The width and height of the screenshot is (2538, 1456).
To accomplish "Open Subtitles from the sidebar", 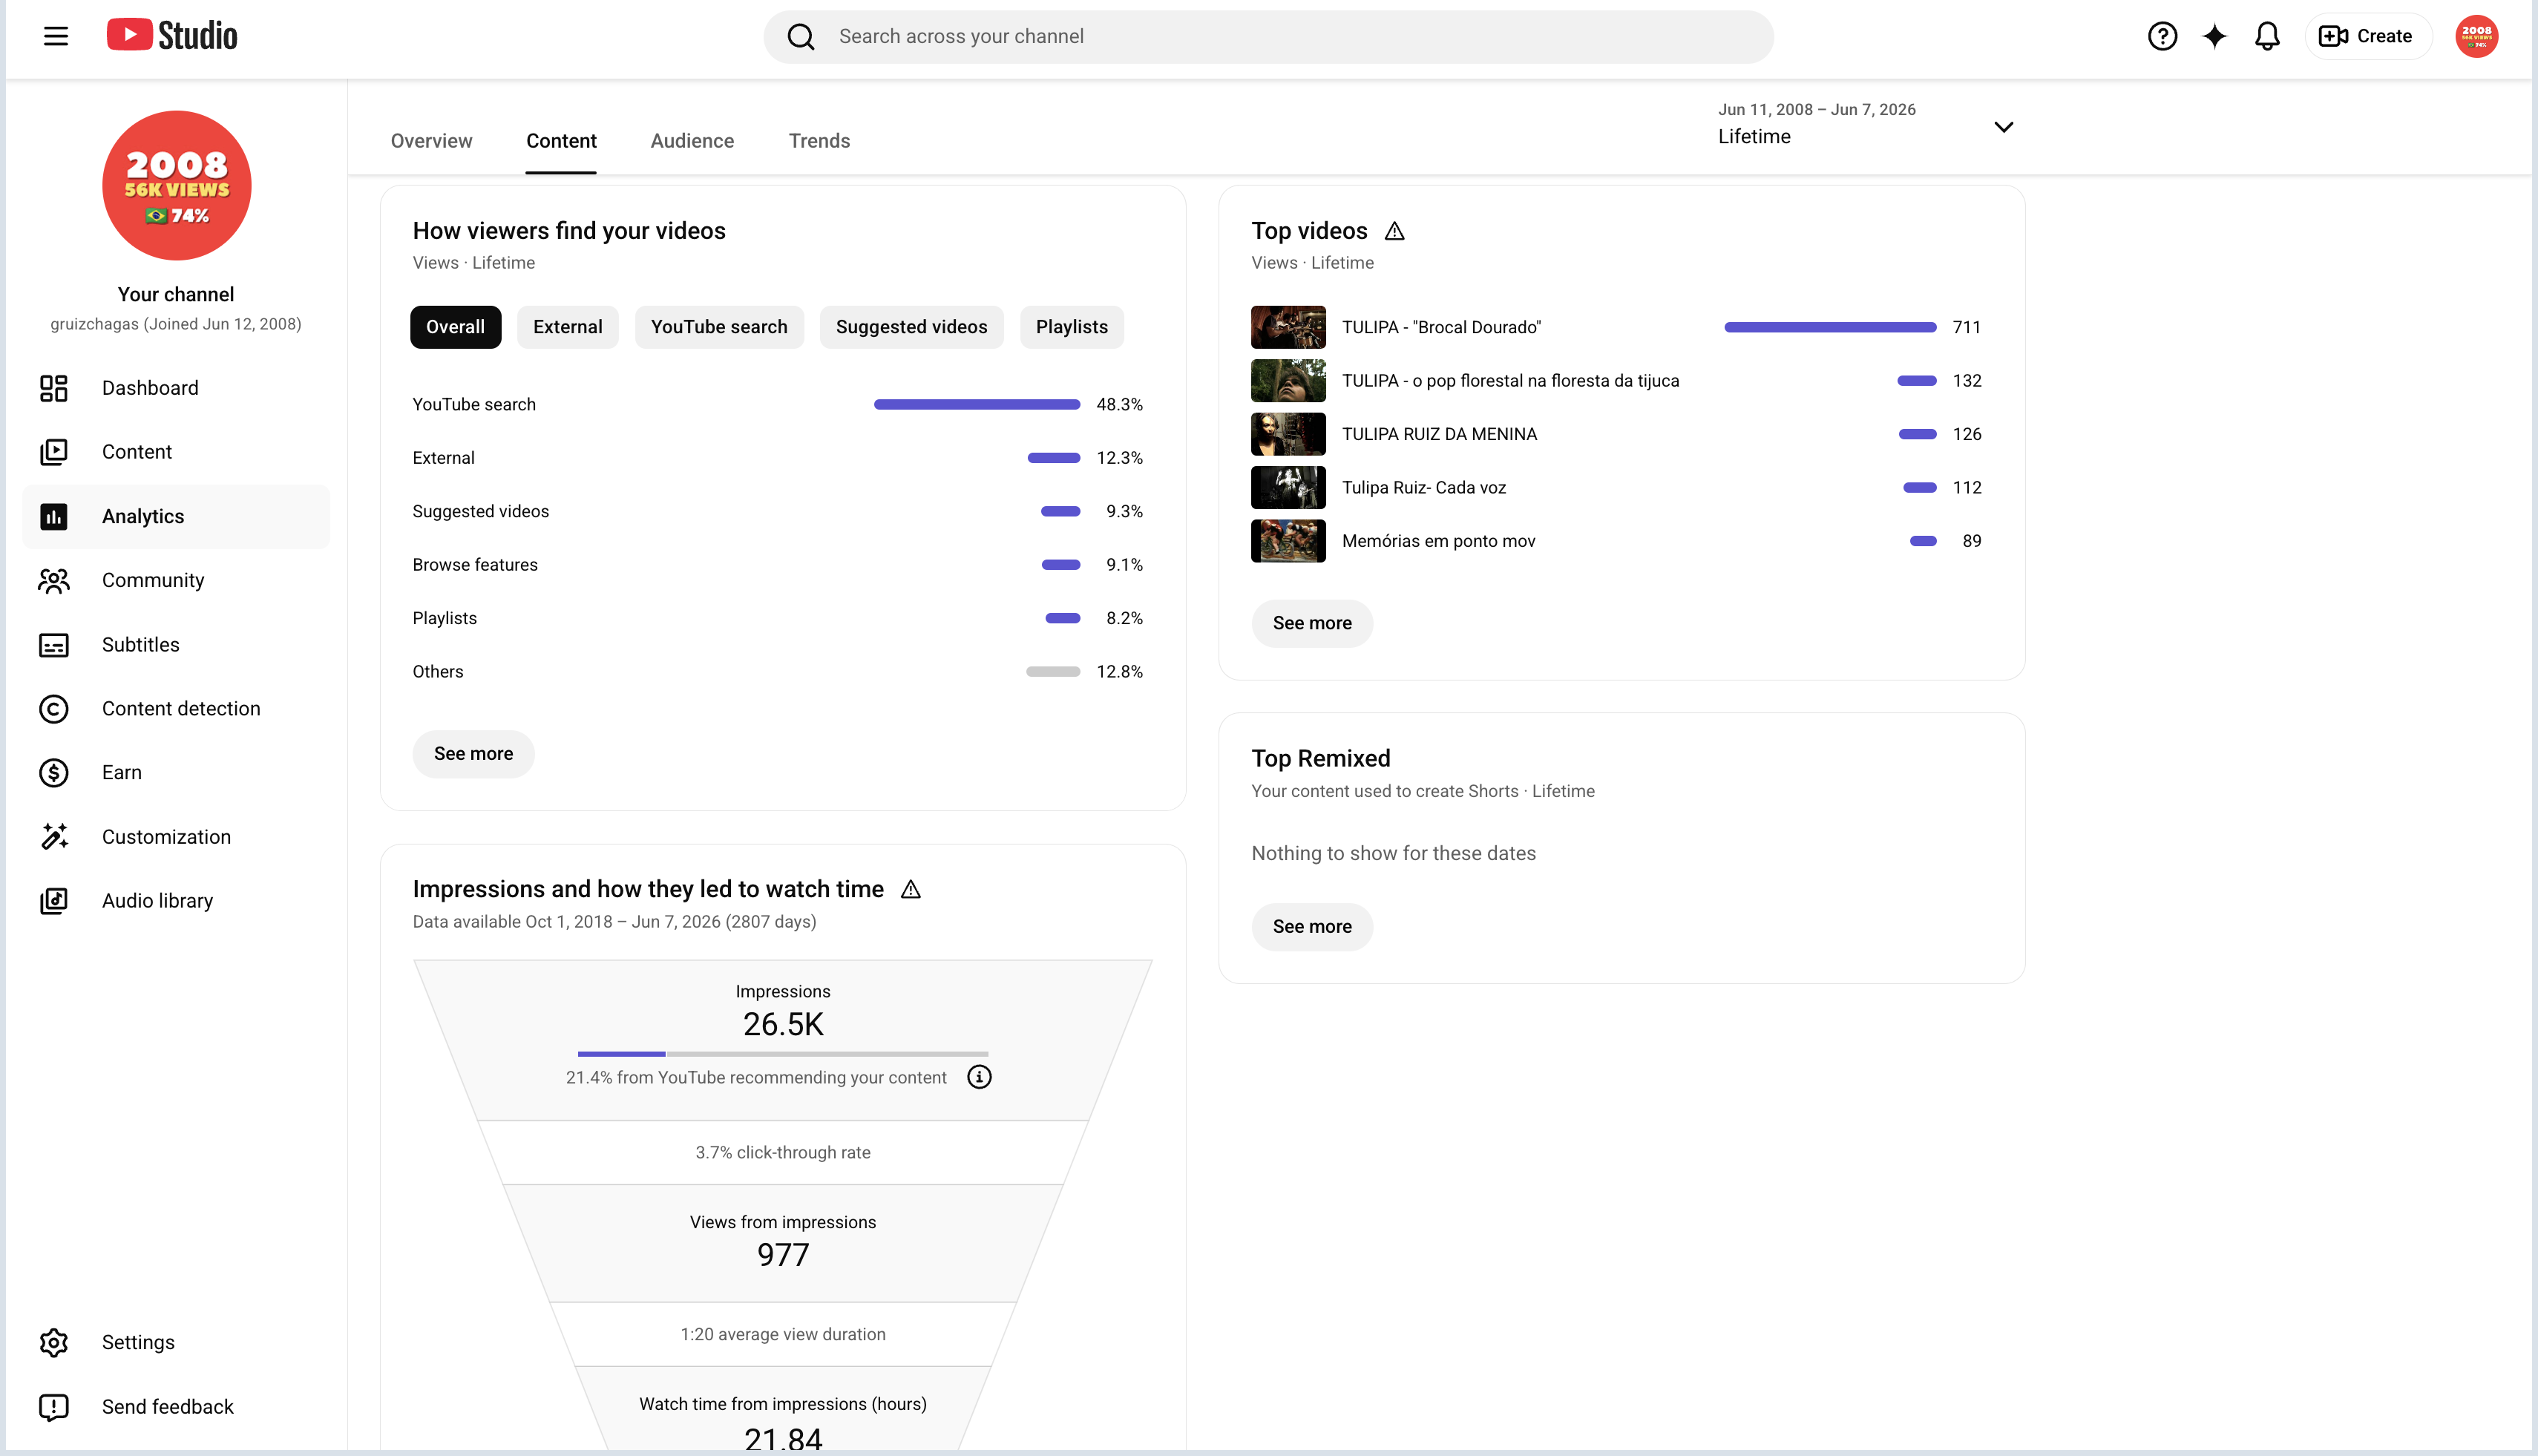I will [176, 645].
